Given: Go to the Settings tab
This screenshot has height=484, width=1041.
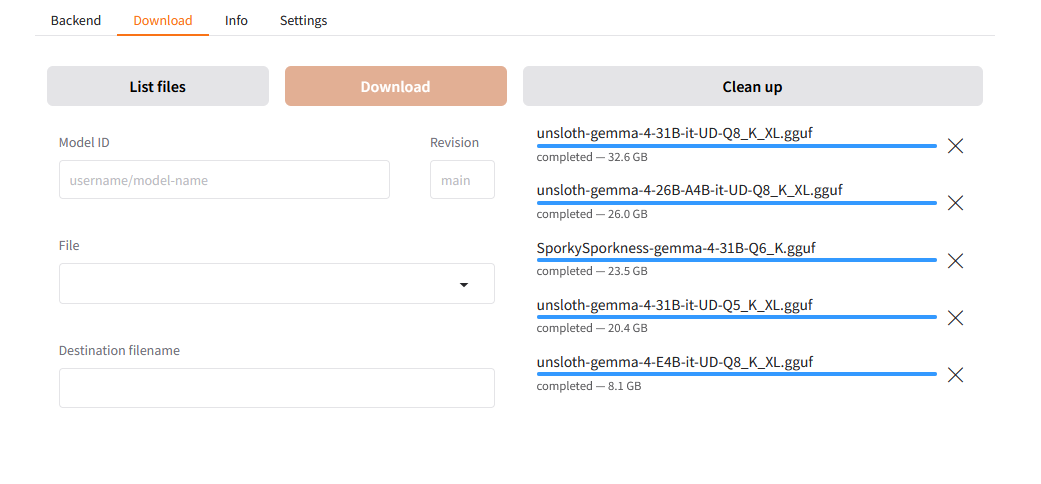Looking at the screenshot, I should (303, 21).
